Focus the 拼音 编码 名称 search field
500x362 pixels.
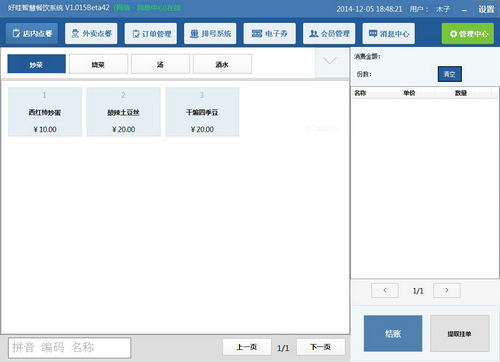pos(69,348)
